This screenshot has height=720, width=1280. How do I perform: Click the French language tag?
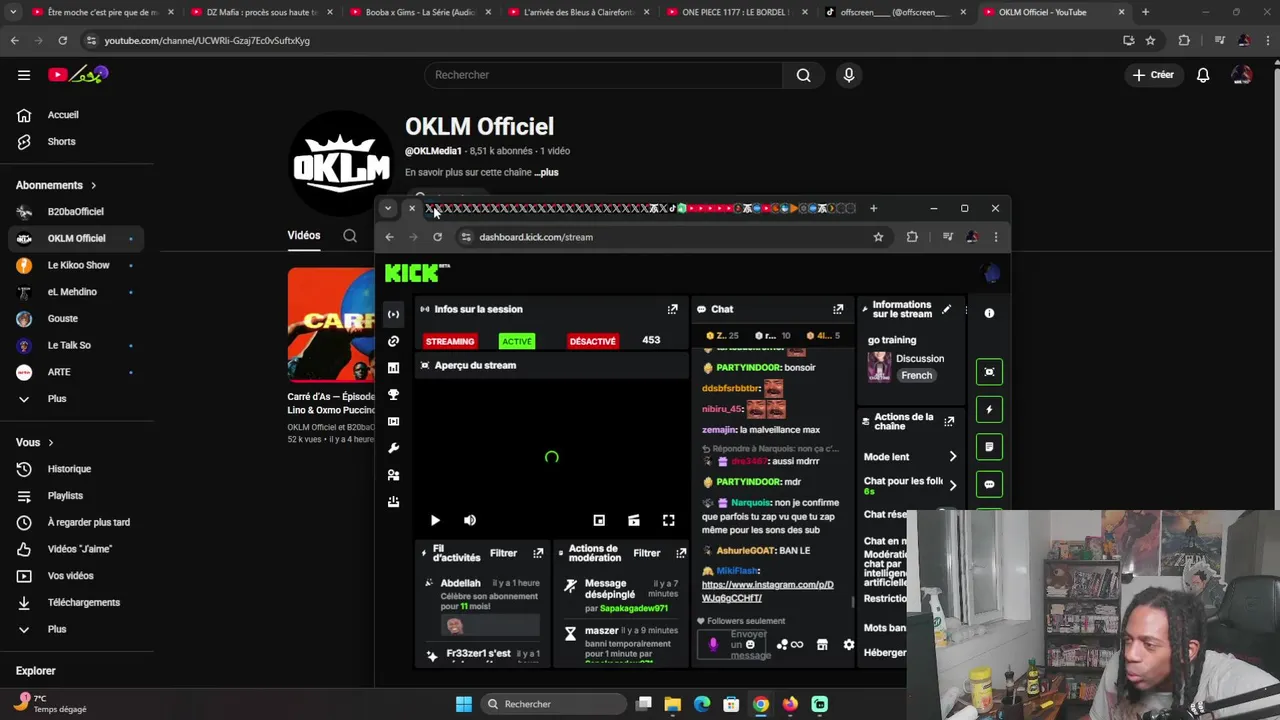click(916, 376)
